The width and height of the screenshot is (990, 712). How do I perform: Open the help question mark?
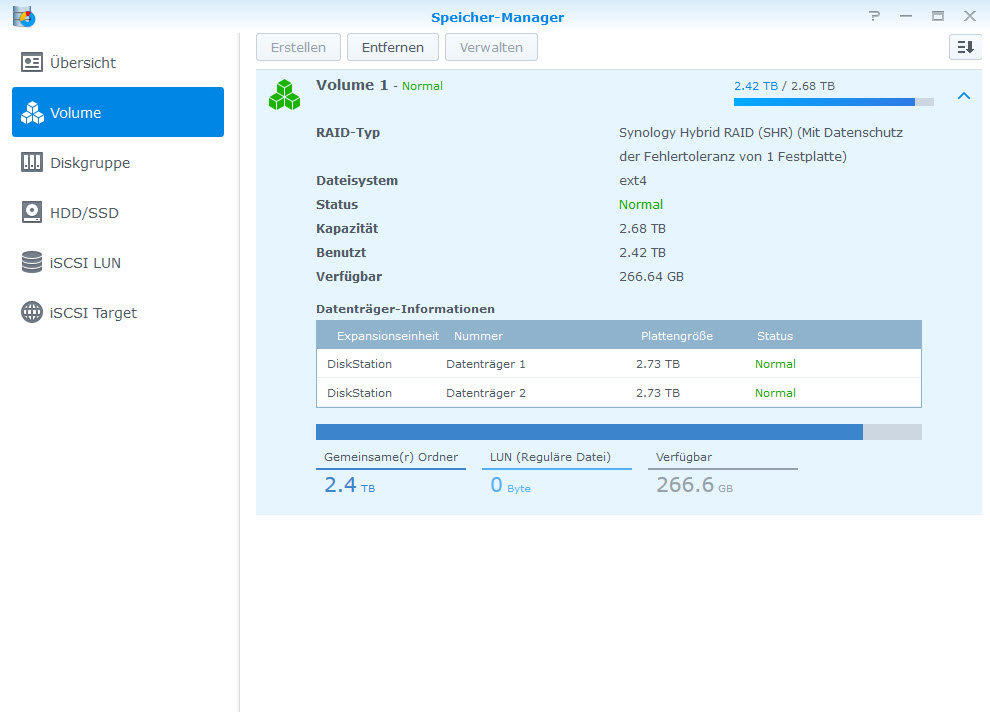tap(874, 16)
